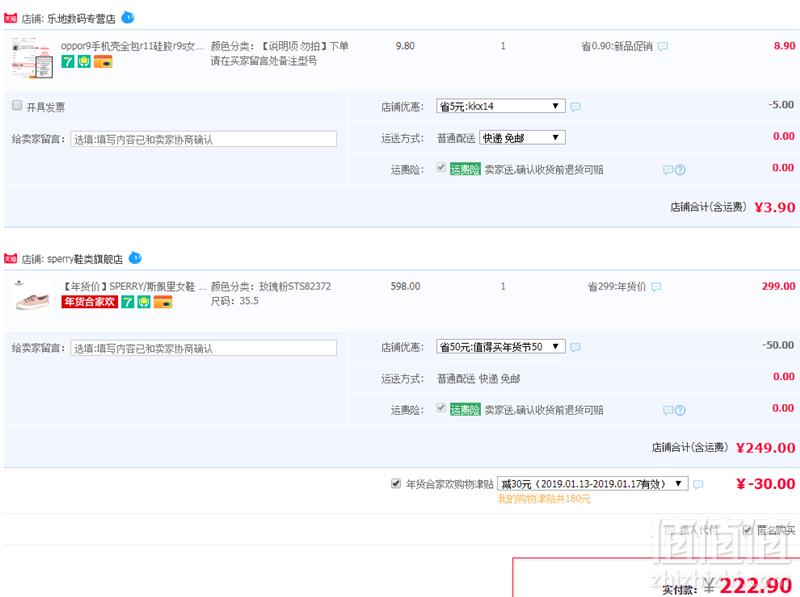Image resolution: width=800 pixels, height=597 pixels.
Task: Click Tmall logo beside 乐地数码专营店
Action: pyautogui.click(x=10, y=18)
